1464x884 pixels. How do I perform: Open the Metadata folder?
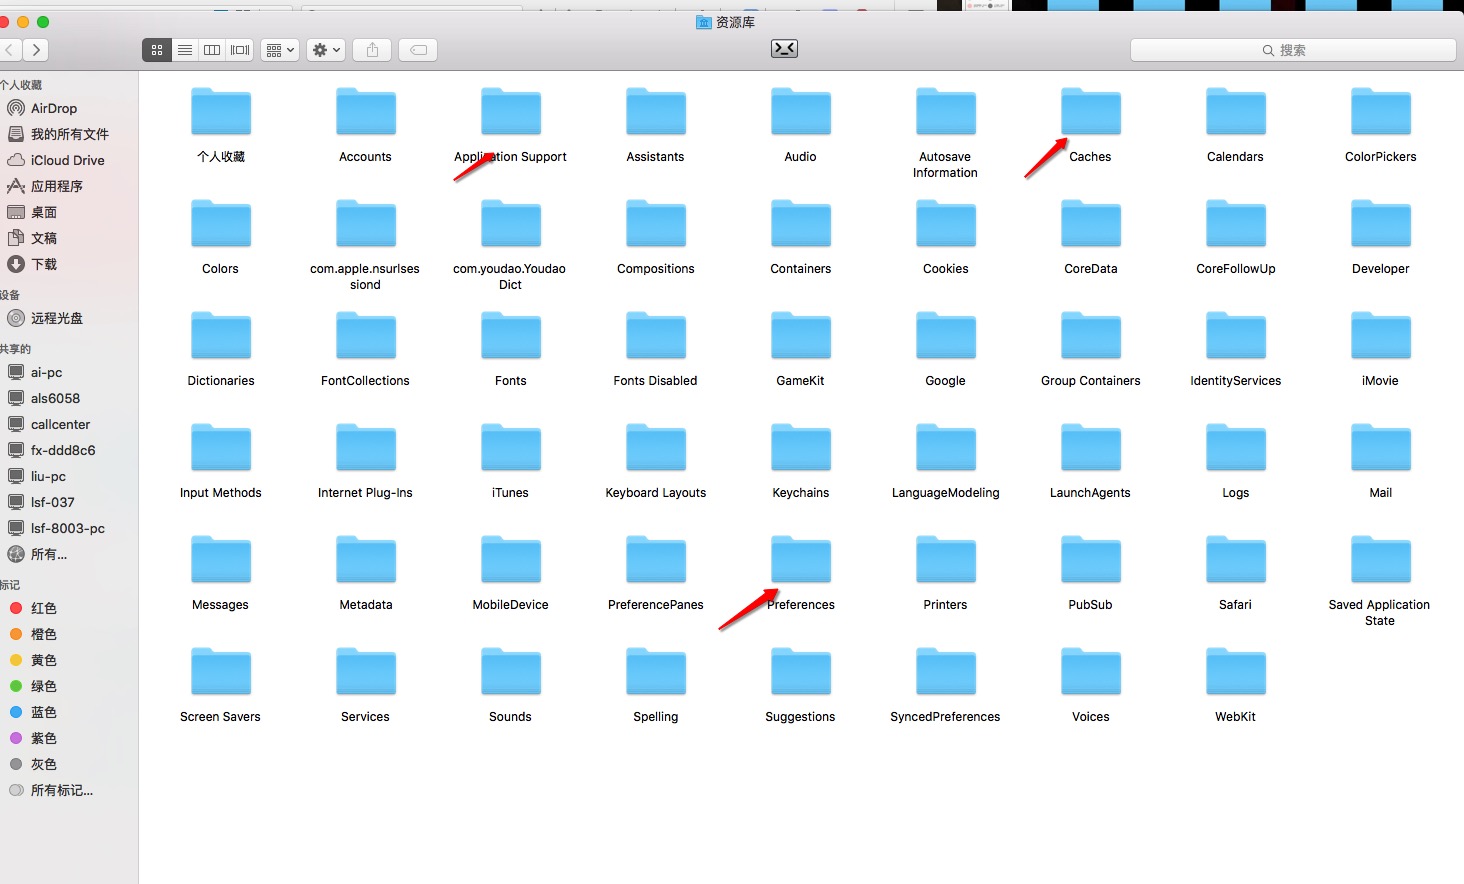pyautogui.click(x=365, y=560)
